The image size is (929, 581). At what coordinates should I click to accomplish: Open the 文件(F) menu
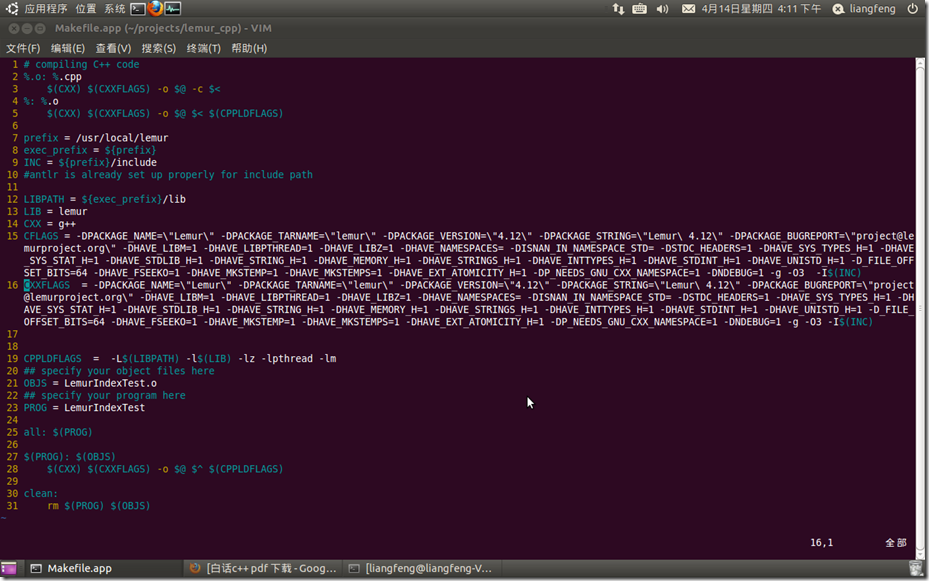point(23,48)
